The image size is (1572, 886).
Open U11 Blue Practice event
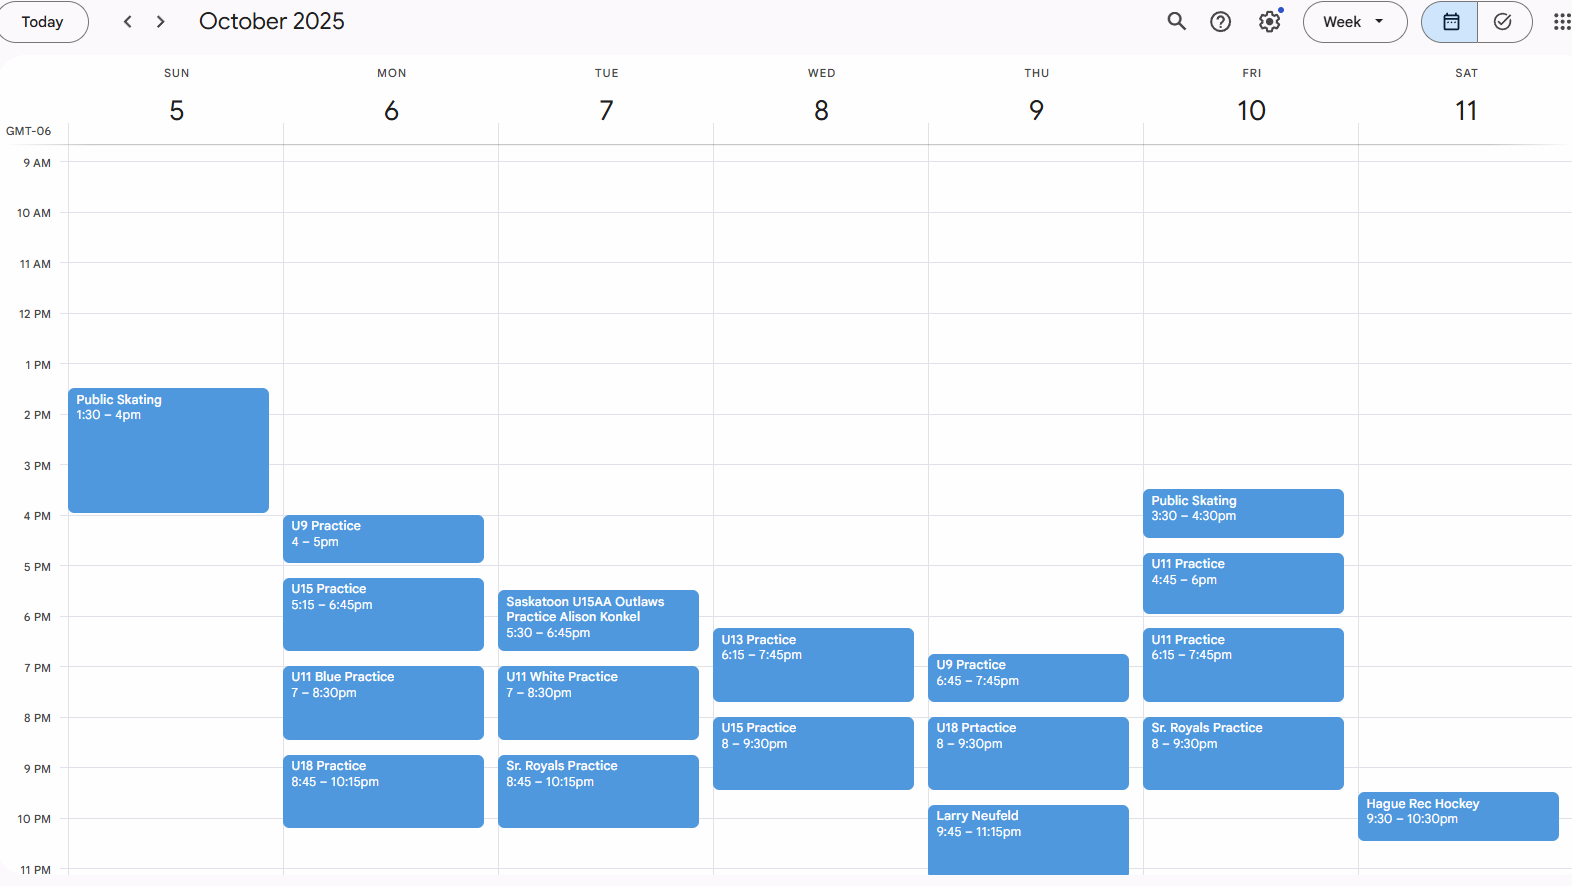point(383,702)
